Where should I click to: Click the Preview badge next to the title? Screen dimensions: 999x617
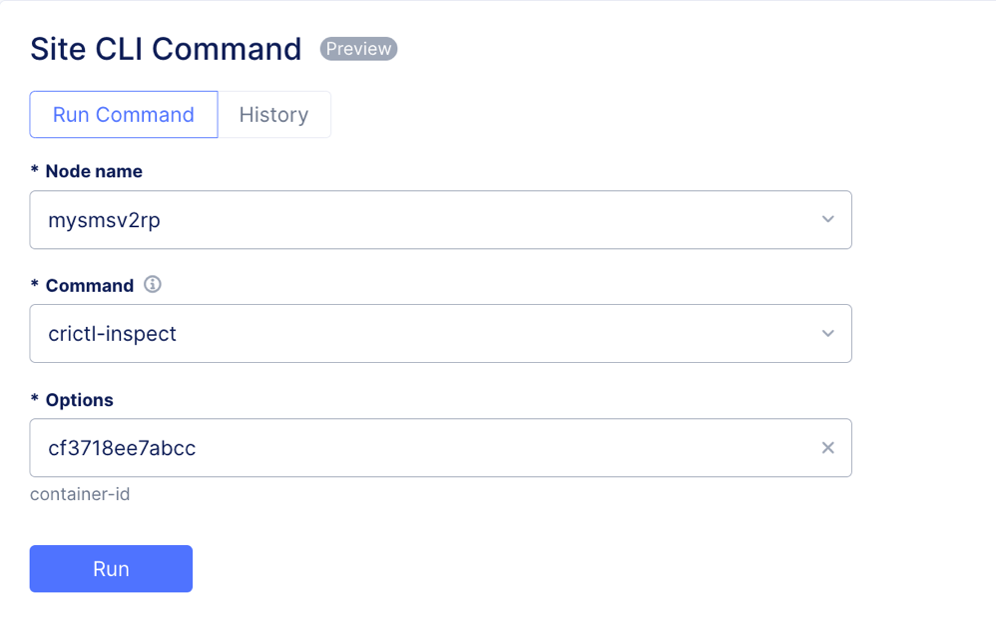(x=358, y=48)
